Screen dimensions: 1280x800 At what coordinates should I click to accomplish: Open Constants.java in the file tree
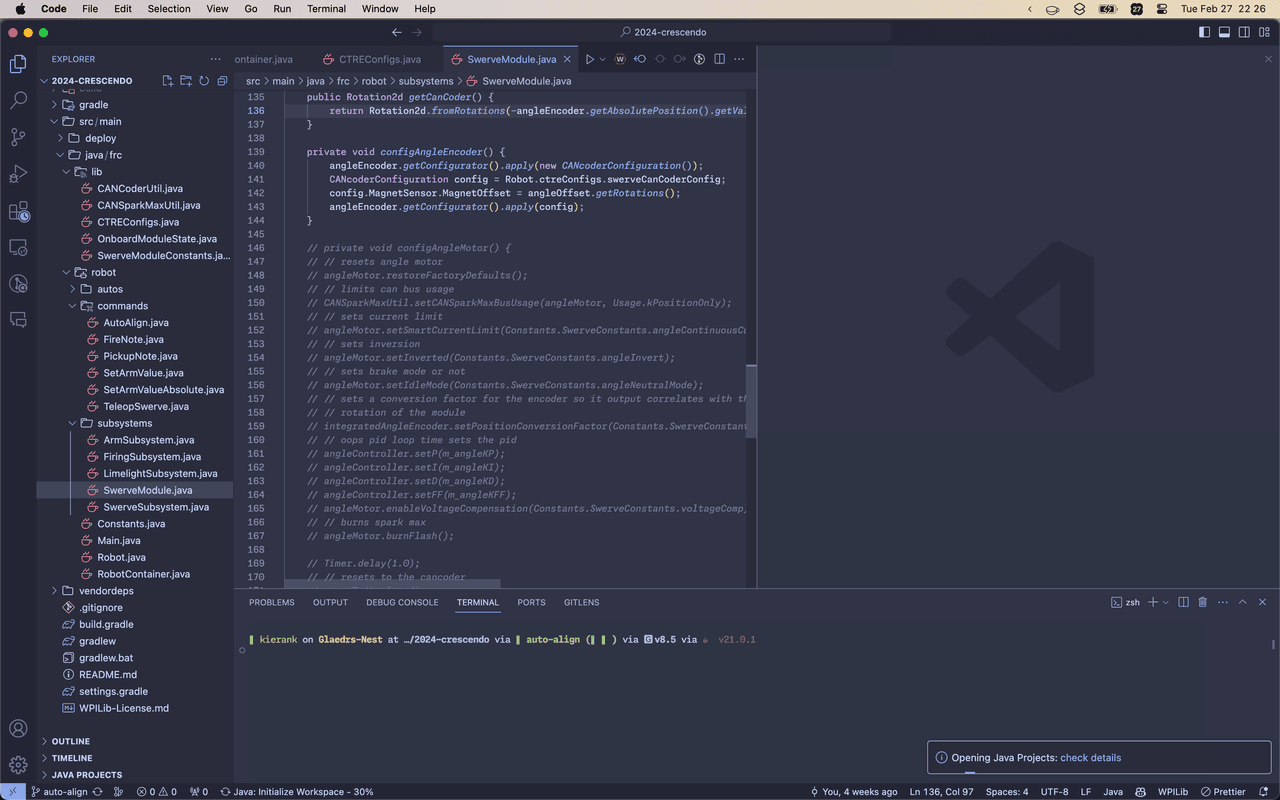[130, 524]
